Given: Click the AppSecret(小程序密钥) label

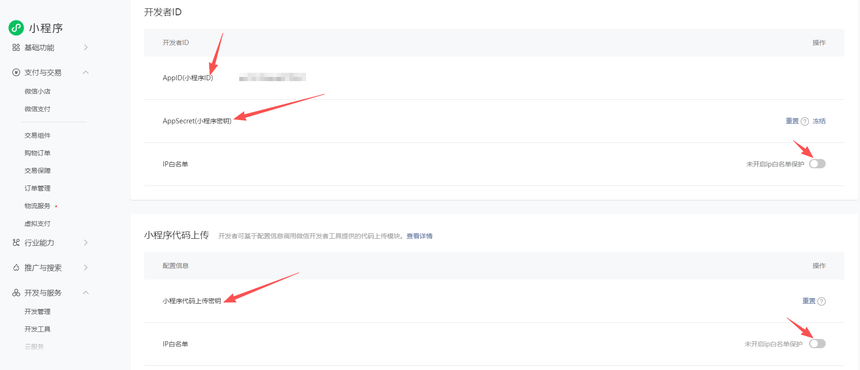Looking at the screenshot, I should (x=197, y=121).
